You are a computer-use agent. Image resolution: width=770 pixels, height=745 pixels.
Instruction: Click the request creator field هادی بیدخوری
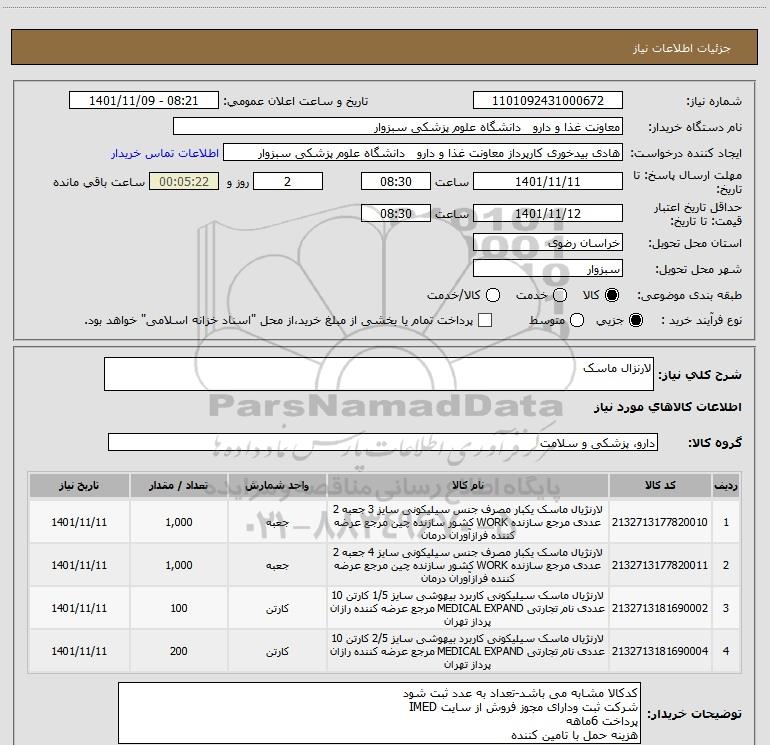(x=423, y=153)
